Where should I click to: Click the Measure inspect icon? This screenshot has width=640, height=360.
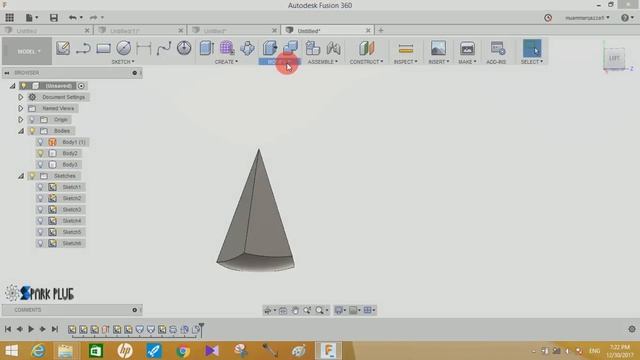[406, 49]
